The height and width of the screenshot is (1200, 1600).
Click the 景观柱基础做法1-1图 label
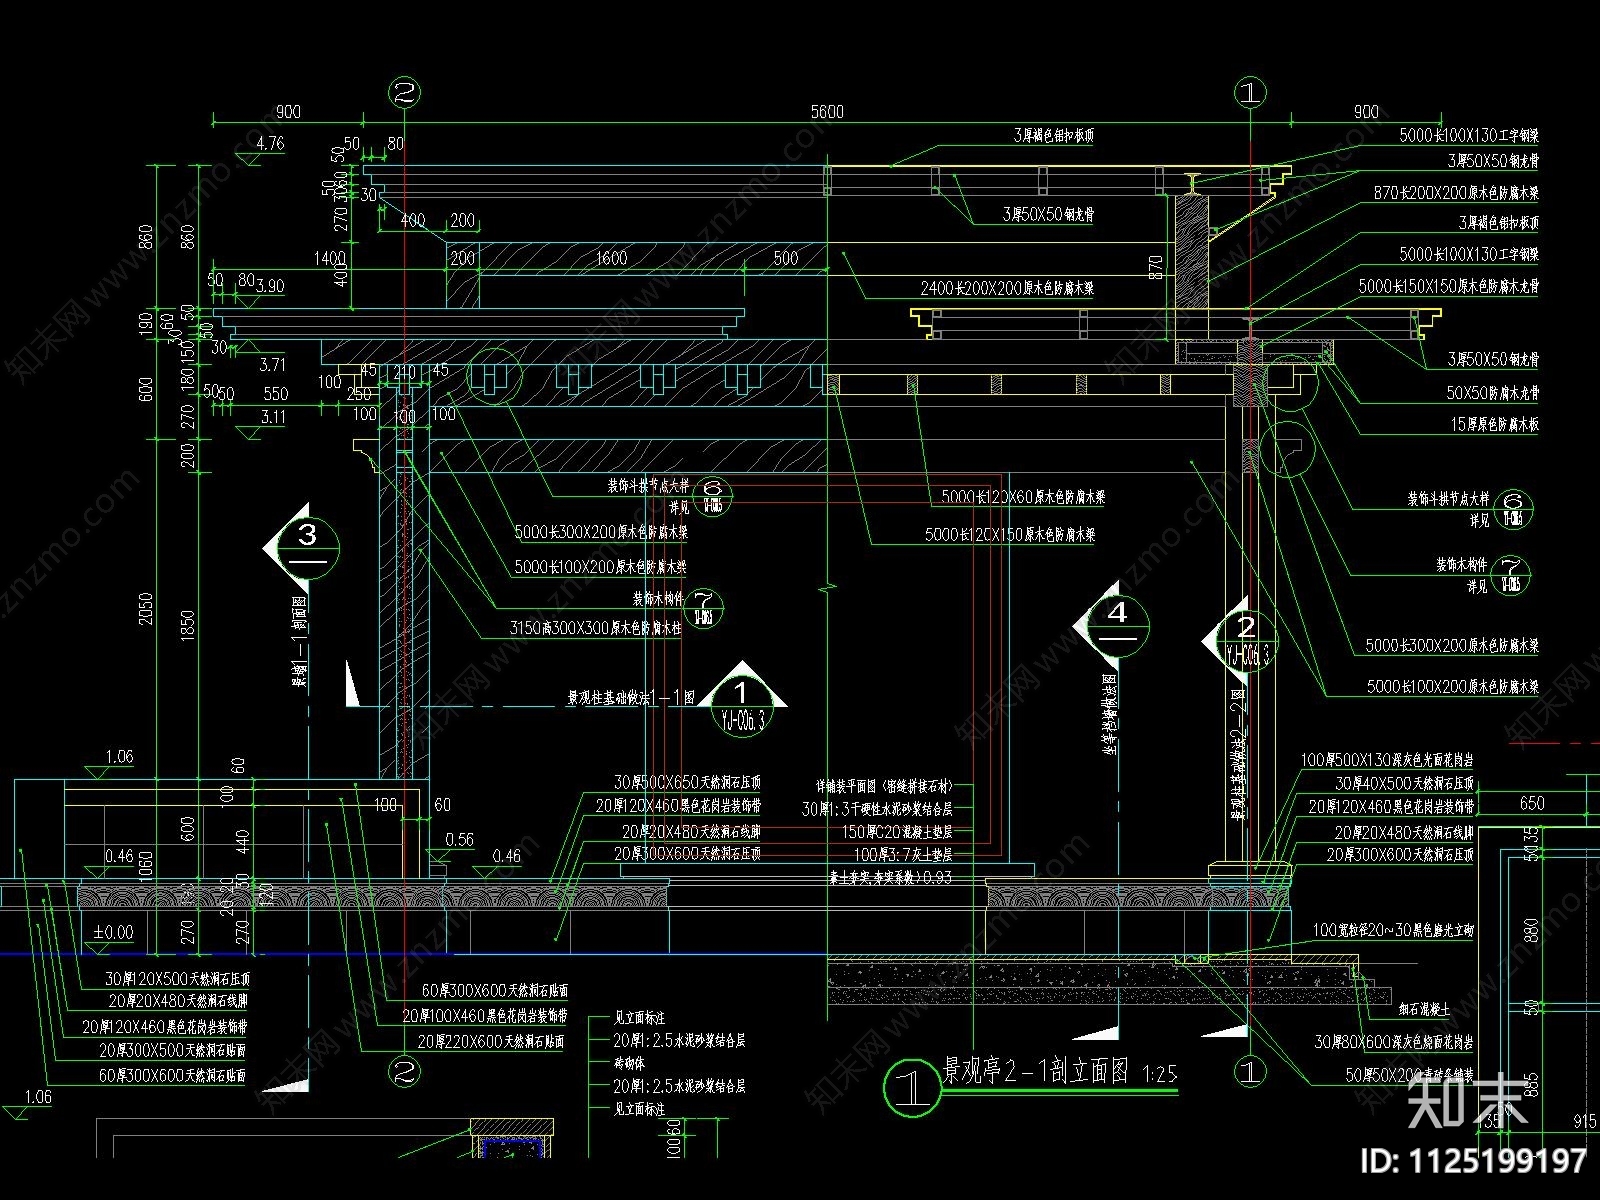[x=631, y=697]
